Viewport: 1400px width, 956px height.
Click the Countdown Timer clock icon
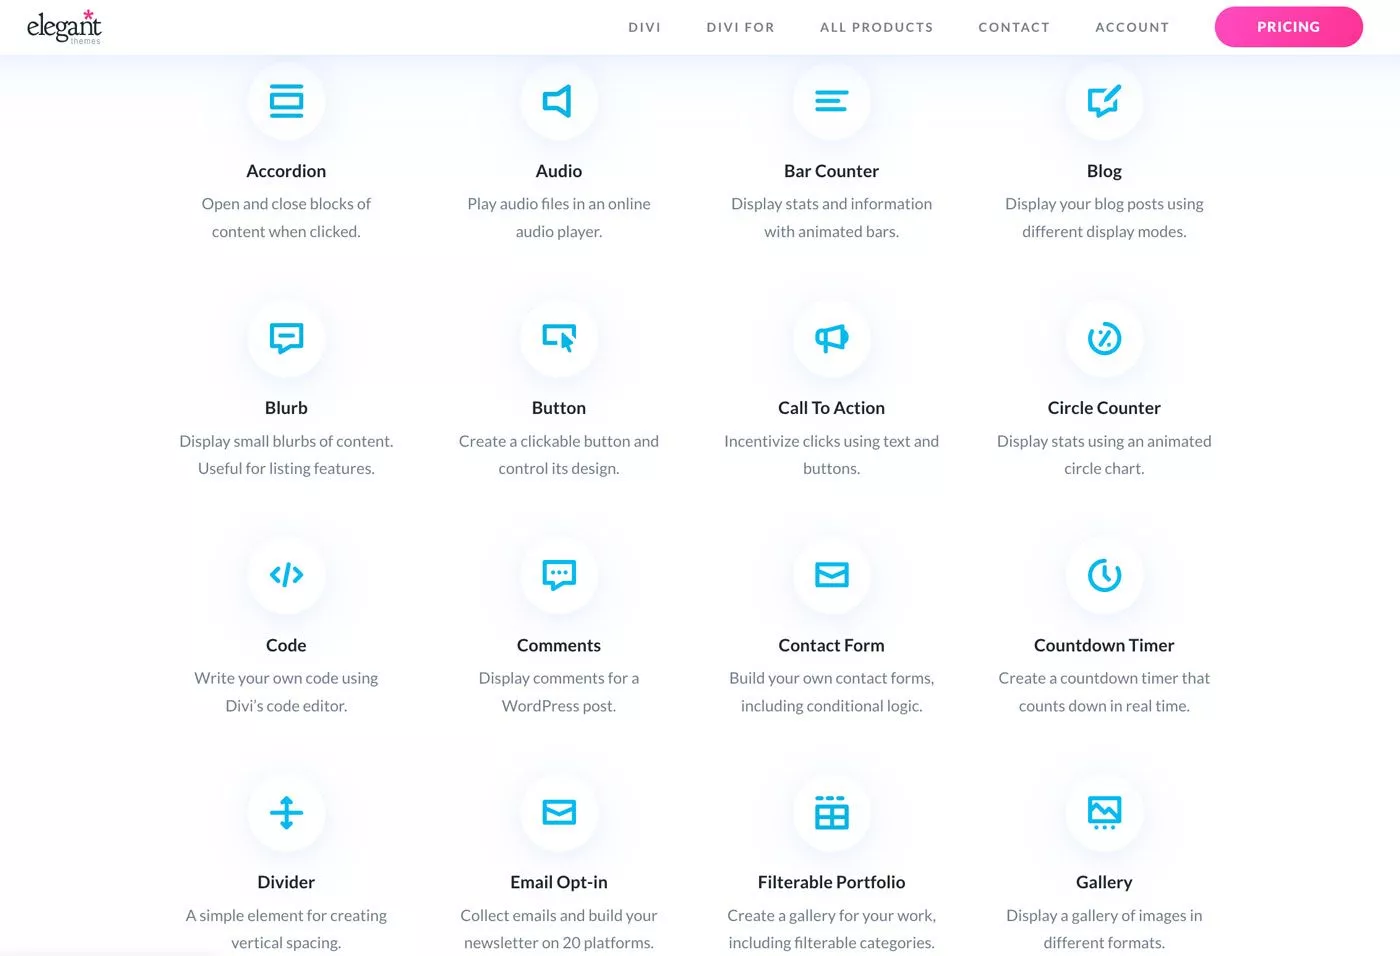coord(1104,575)
